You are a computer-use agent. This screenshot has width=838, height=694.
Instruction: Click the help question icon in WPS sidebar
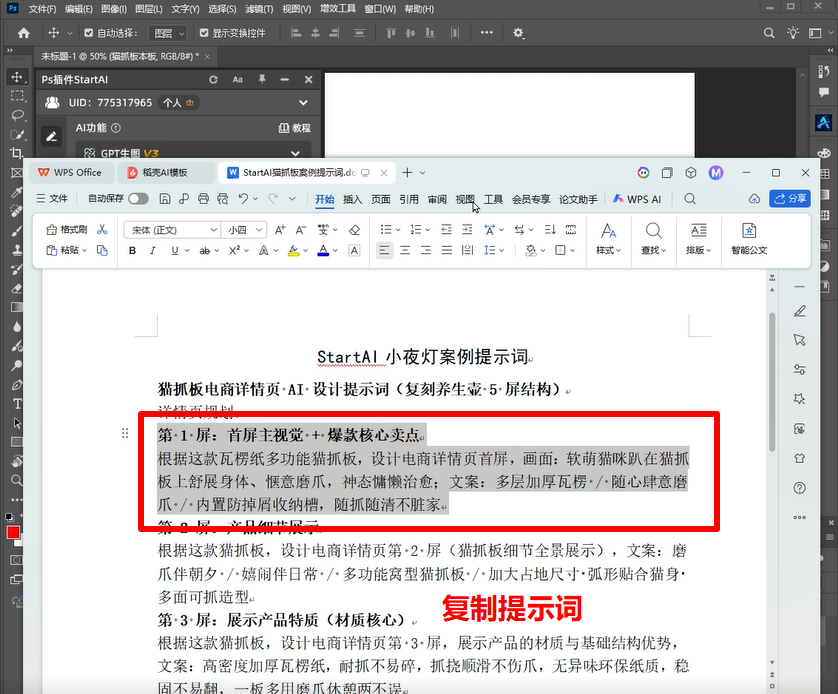[x=800, y=488]
